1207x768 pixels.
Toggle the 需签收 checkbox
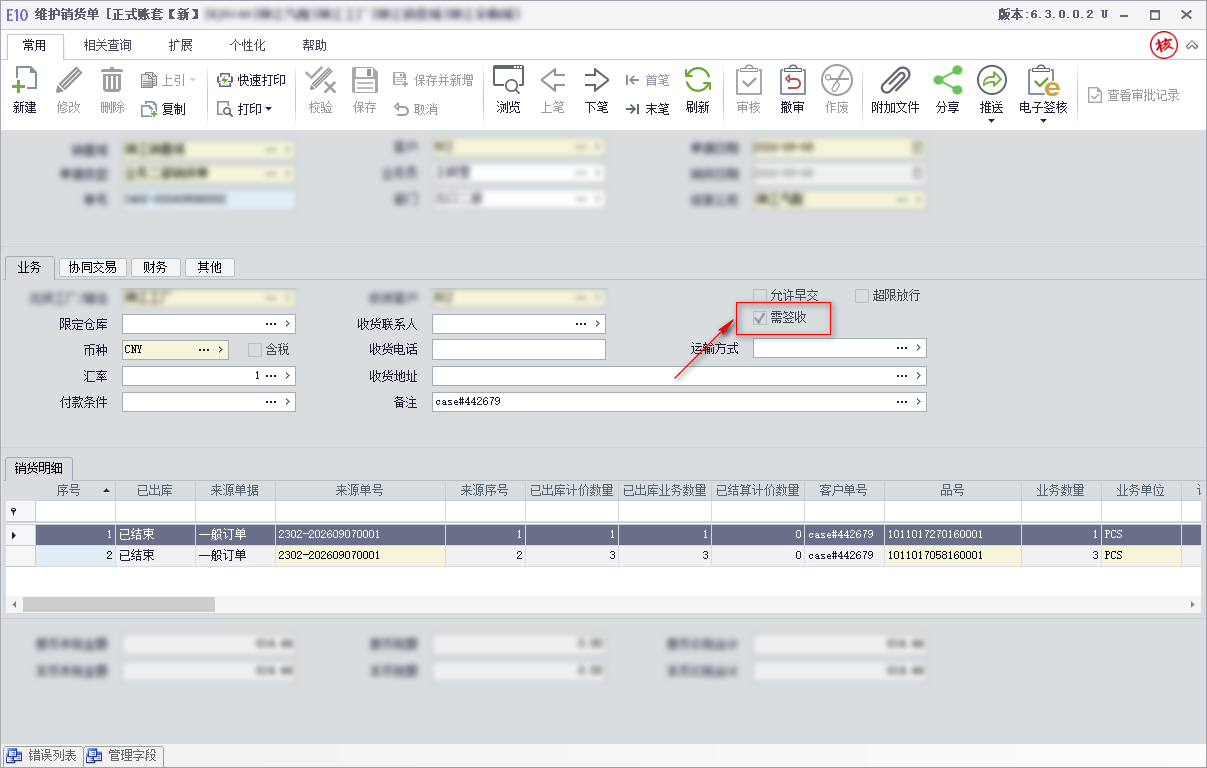(x=759, y=318)
